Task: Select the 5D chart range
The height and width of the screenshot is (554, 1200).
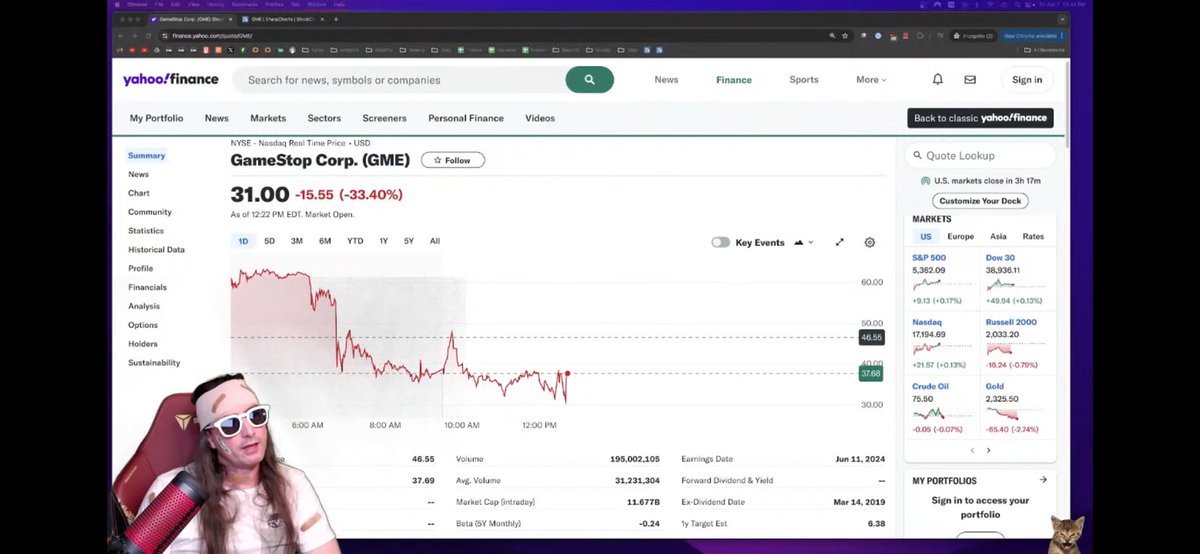Action: pyautogui.click(x=270, y=241)
